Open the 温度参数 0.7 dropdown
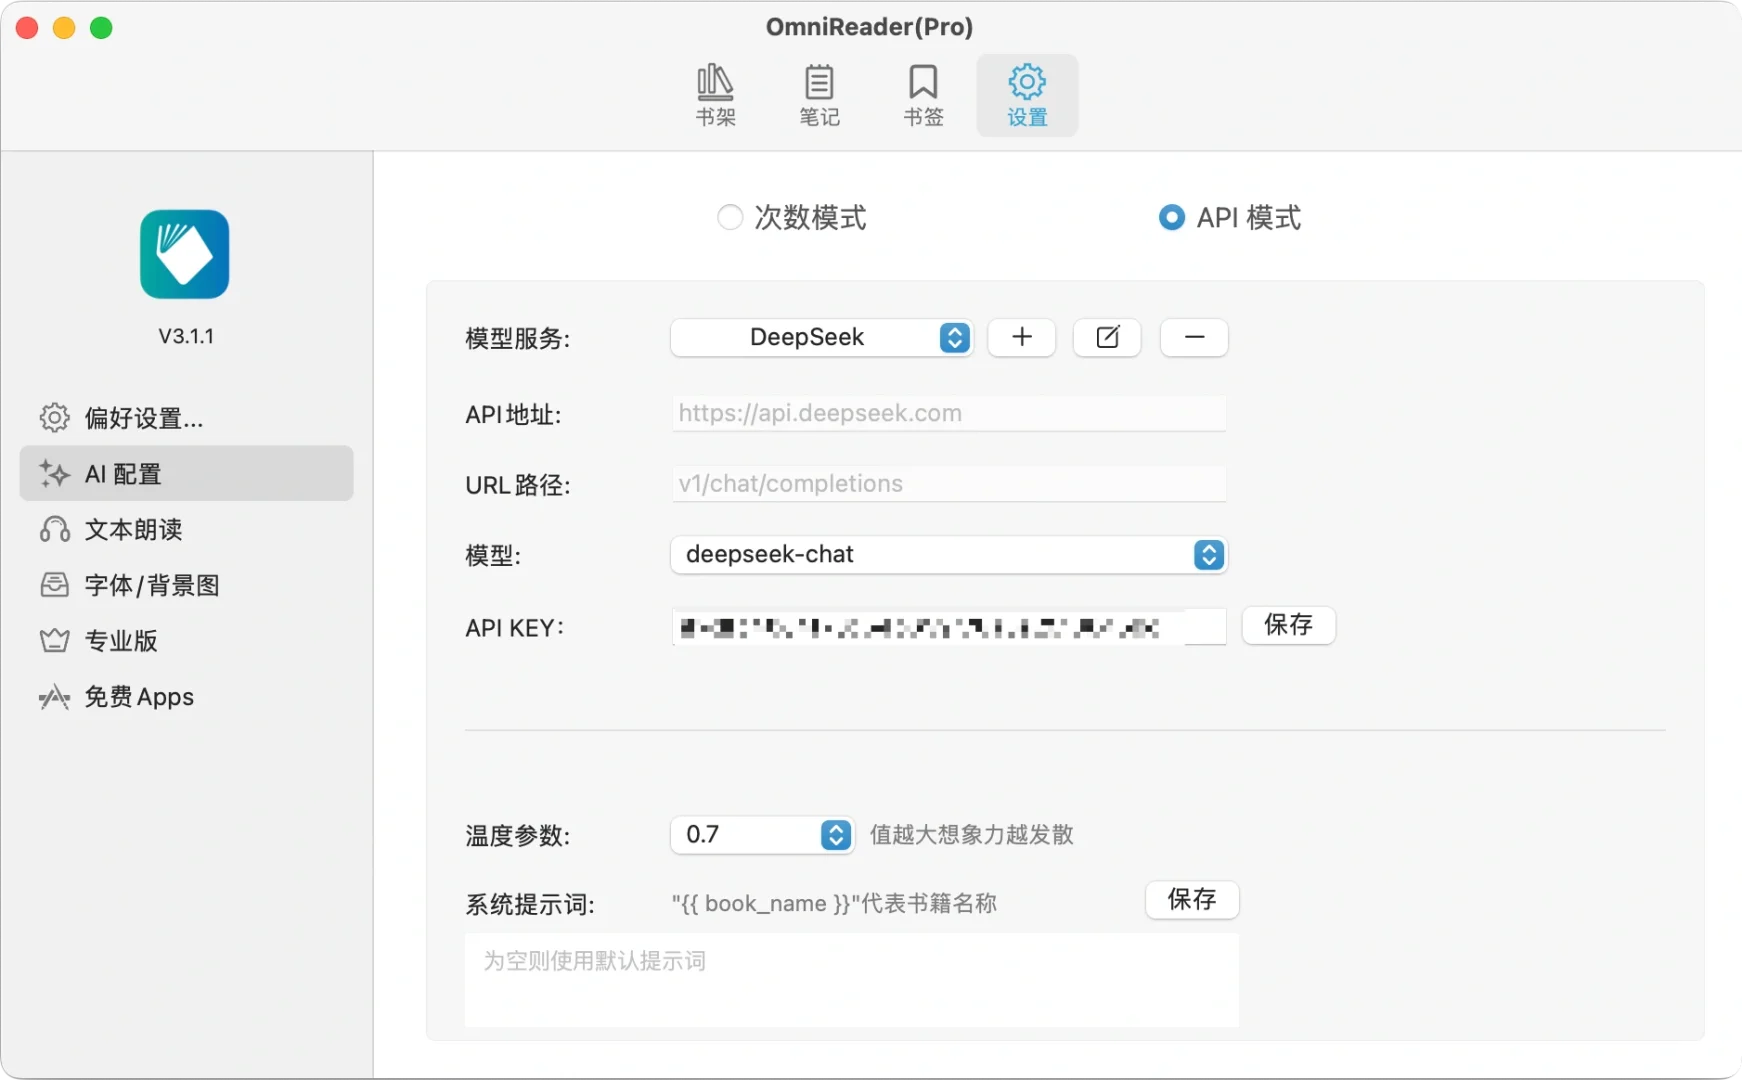The height and width of the screenshot is (1080, 1742). pos(762,835)
